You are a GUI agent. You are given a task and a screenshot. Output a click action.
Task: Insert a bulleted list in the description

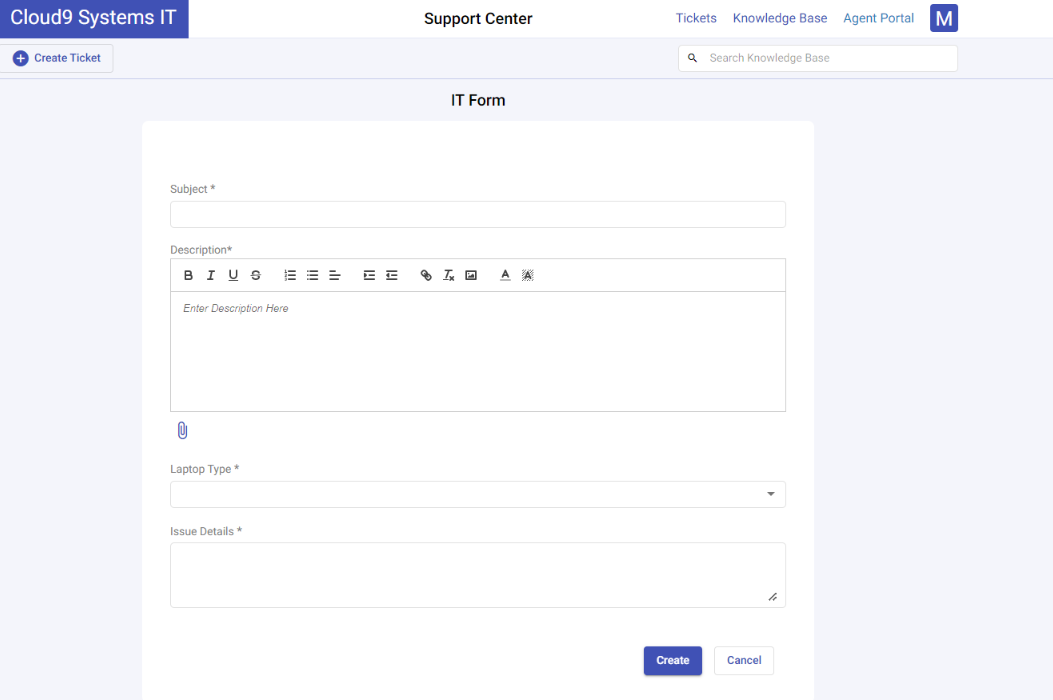(311, 275)
